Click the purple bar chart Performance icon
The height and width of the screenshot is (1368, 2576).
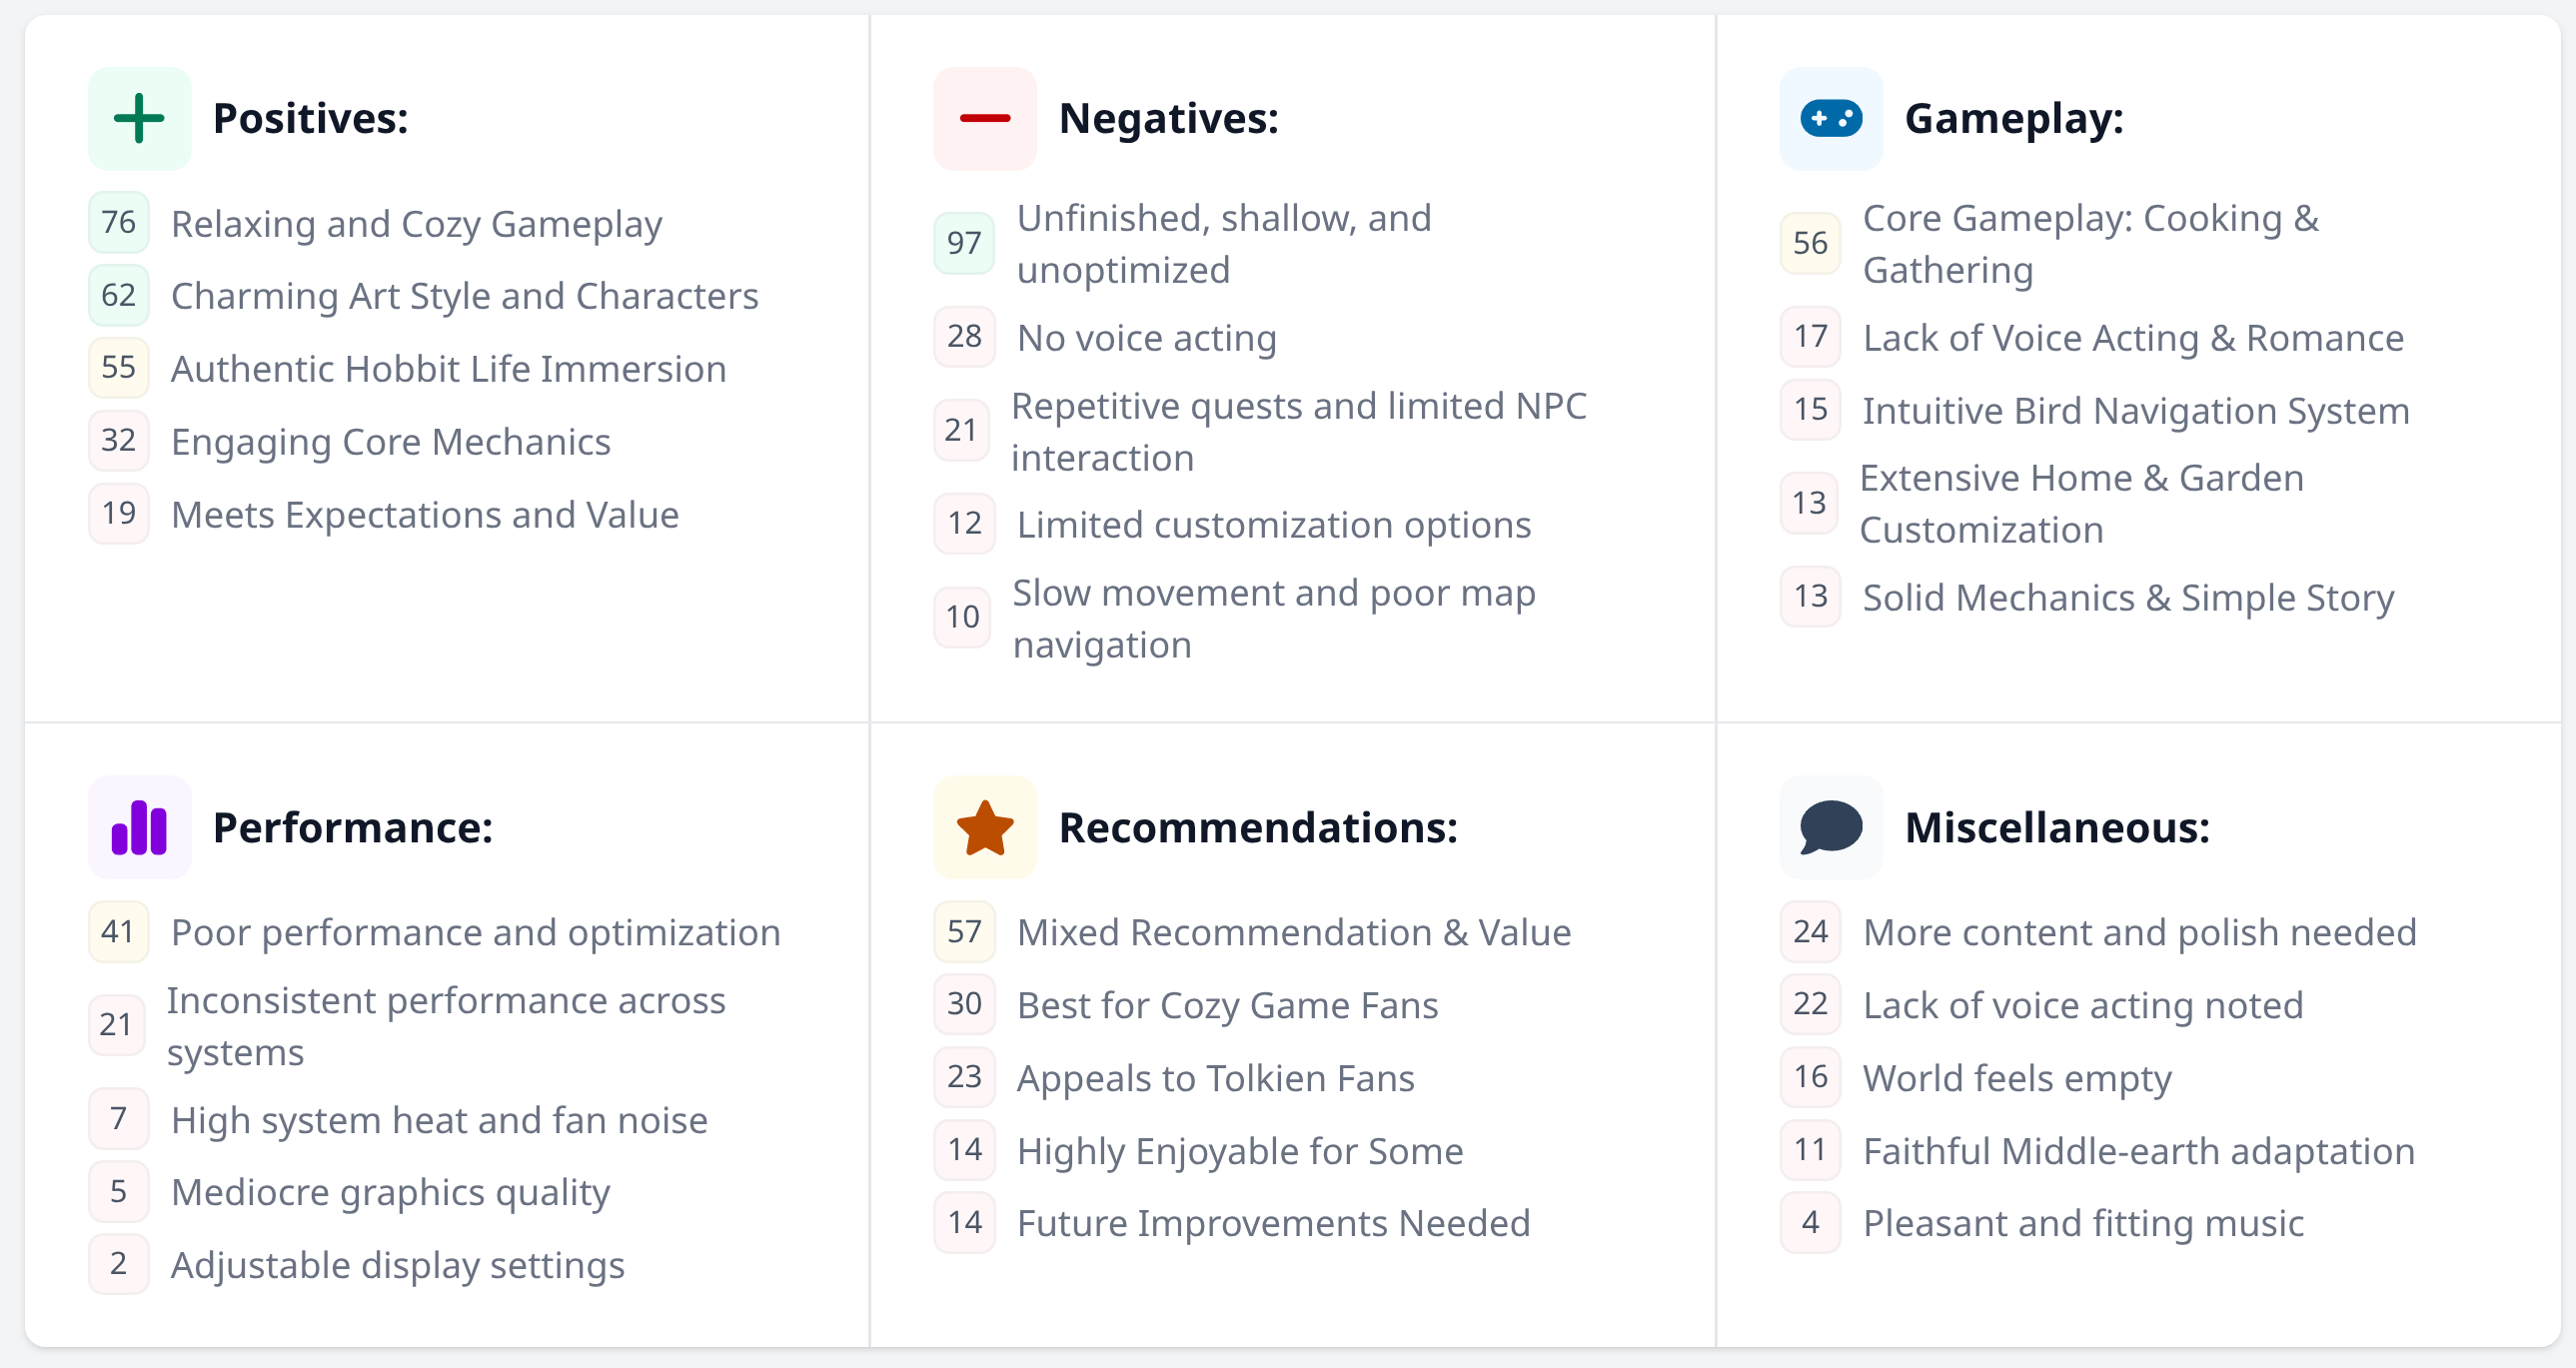click(x=139, y=827)
